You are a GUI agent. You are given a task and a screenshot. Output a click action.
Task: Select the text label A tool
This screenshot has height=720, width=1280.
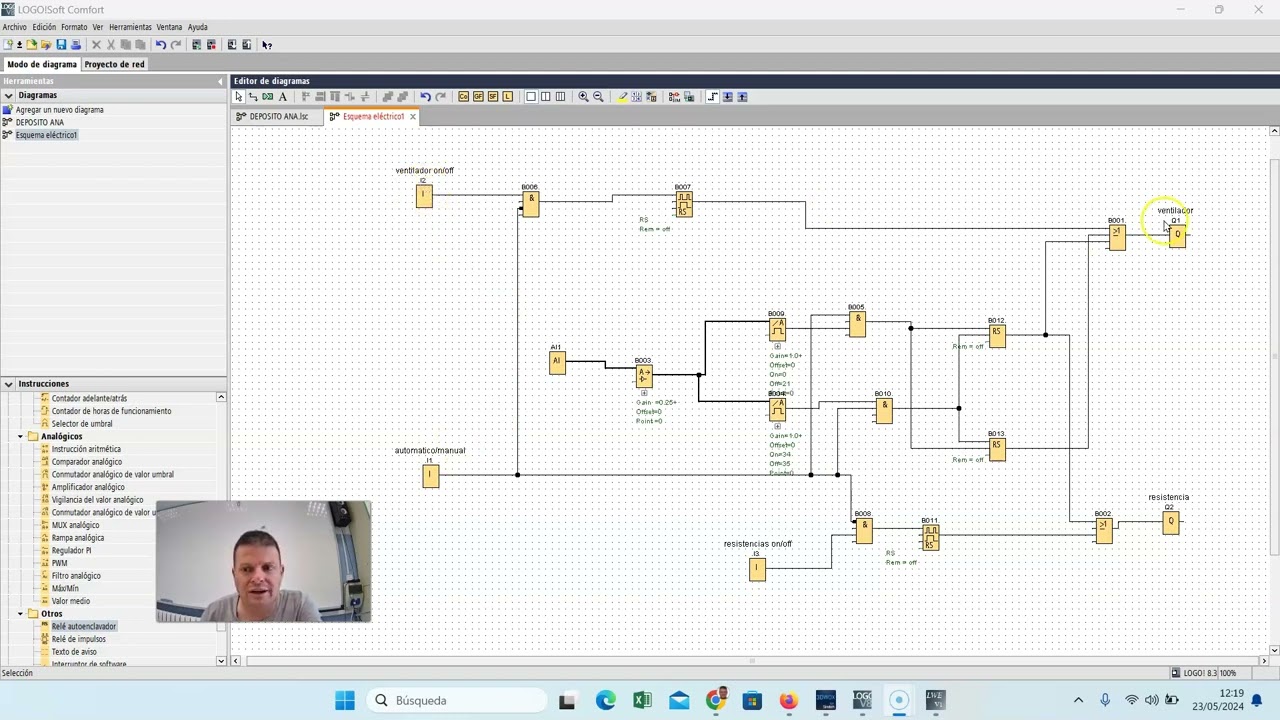click(283, 97)
